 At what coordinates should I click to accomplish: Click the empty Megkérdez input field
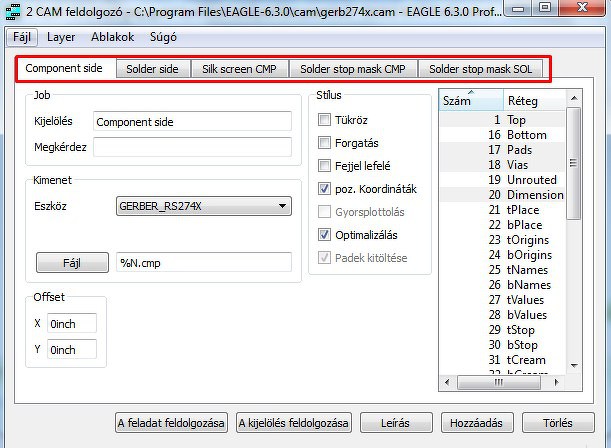point(192,147)
